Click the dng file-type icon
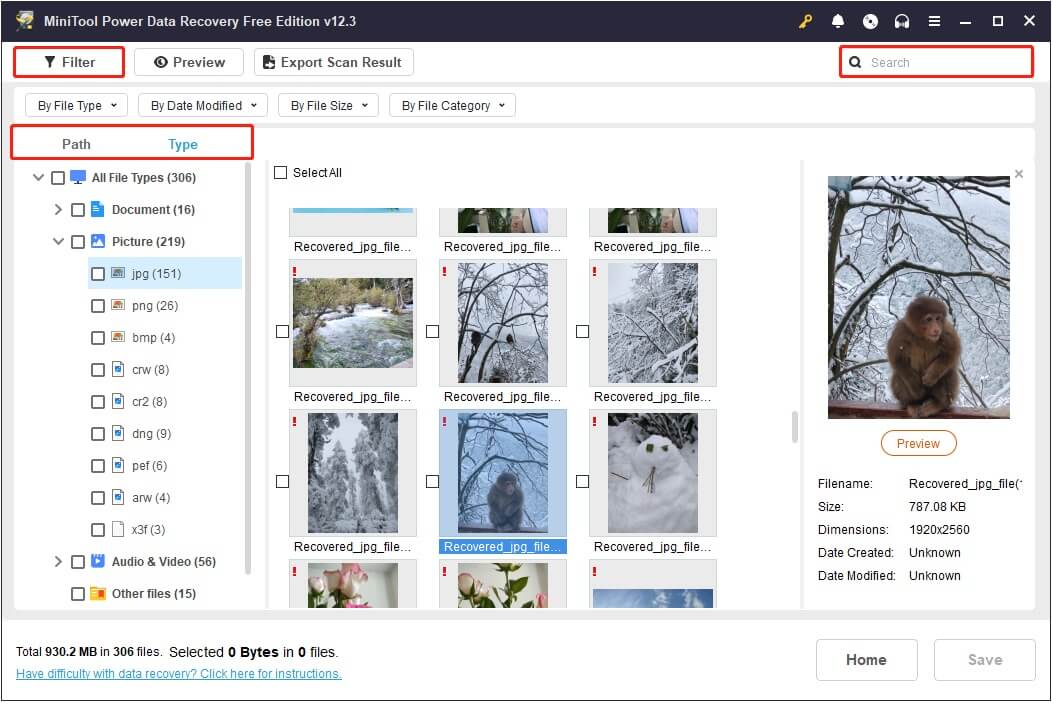 [118, 433]
